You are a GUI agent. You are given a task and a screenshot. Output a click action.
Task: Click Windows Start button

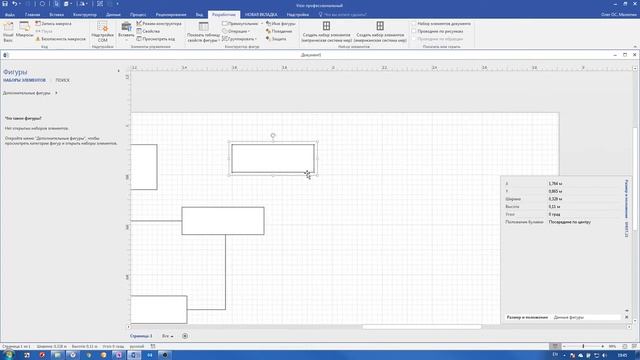tap(8, 355)
